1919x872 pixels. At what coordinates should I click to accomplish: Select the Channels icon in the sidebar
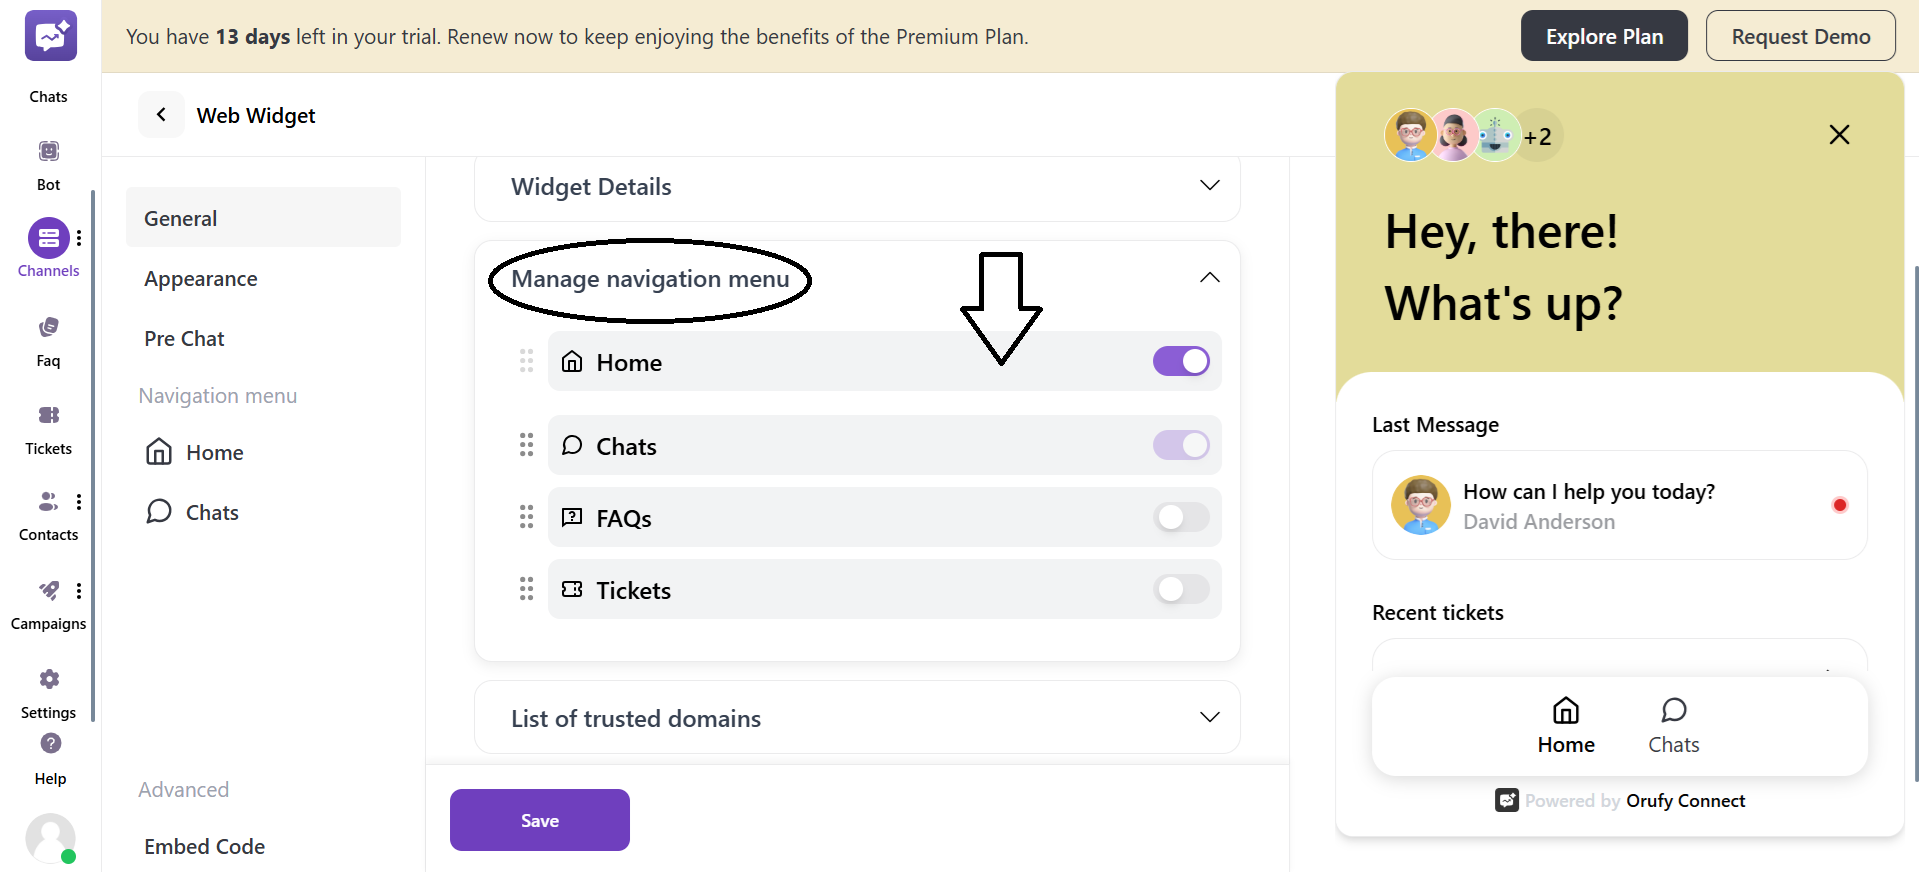coord(47,237)
